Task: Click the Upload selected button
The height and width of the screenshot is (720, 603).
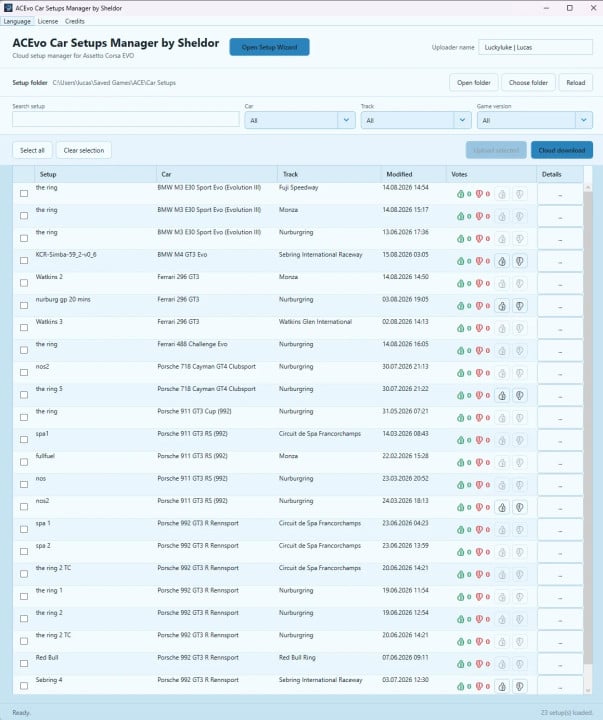Action: click(496, 150)
